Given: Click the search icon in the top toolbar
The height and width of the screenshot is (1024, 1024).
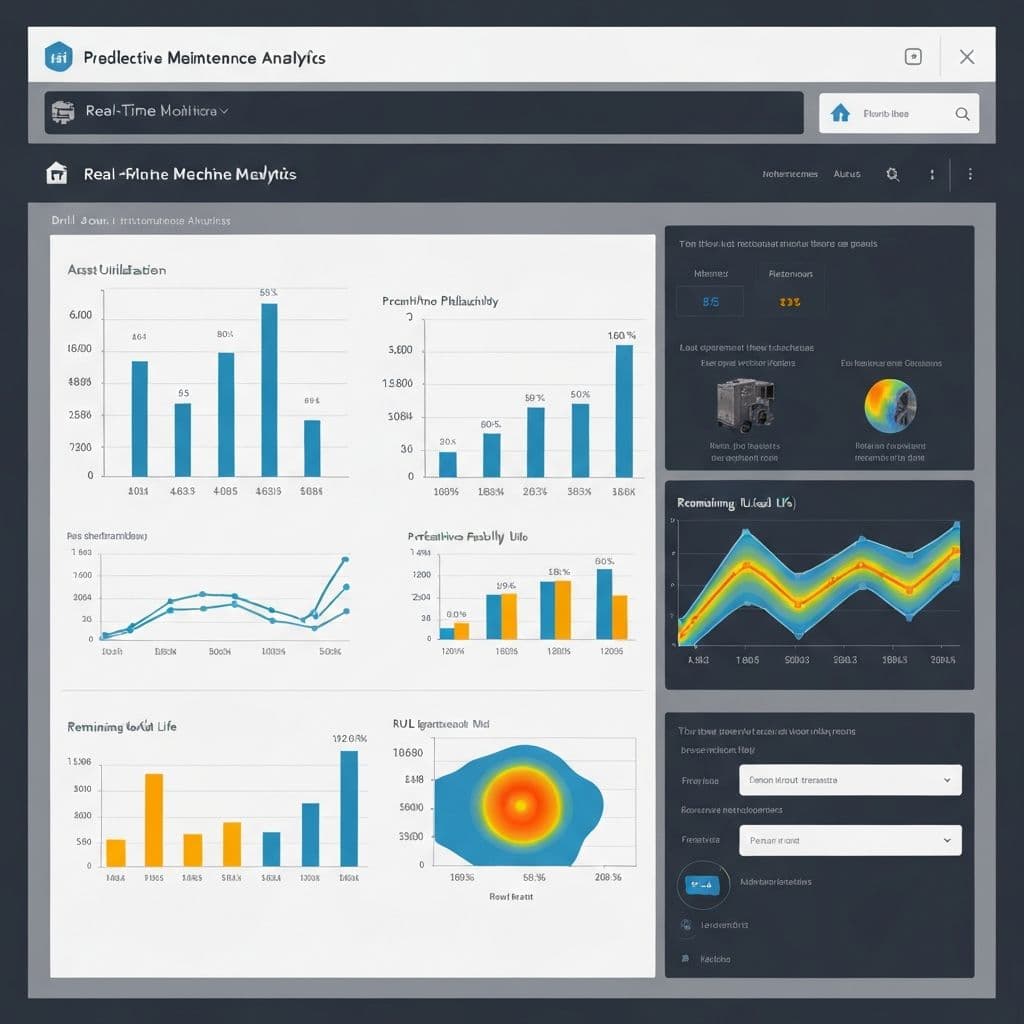Looking at the screenshot, I should click(962, 113).
